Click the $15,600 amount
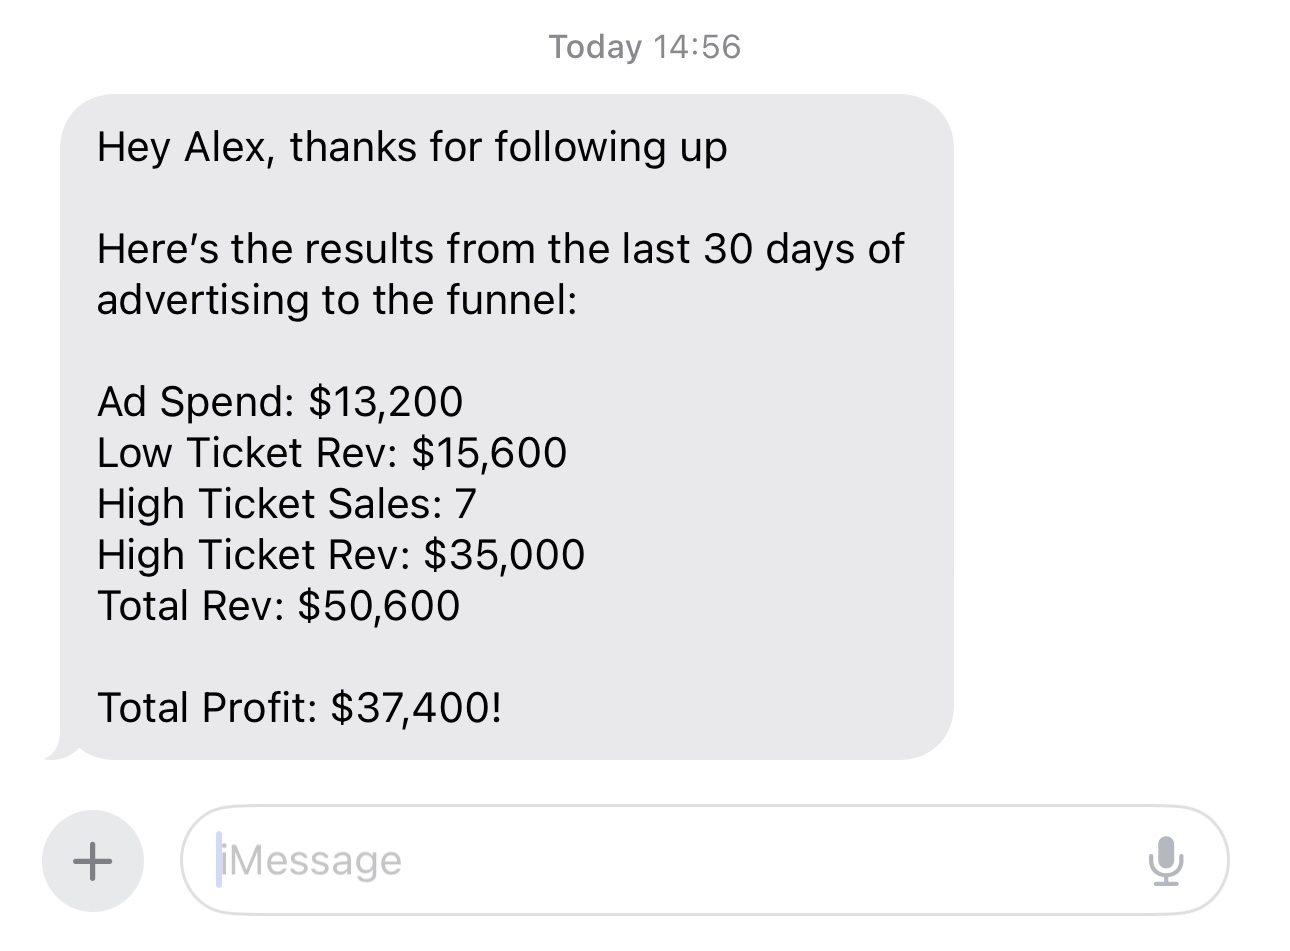Viewport: 1290px width, 951px height. [489, 453]
